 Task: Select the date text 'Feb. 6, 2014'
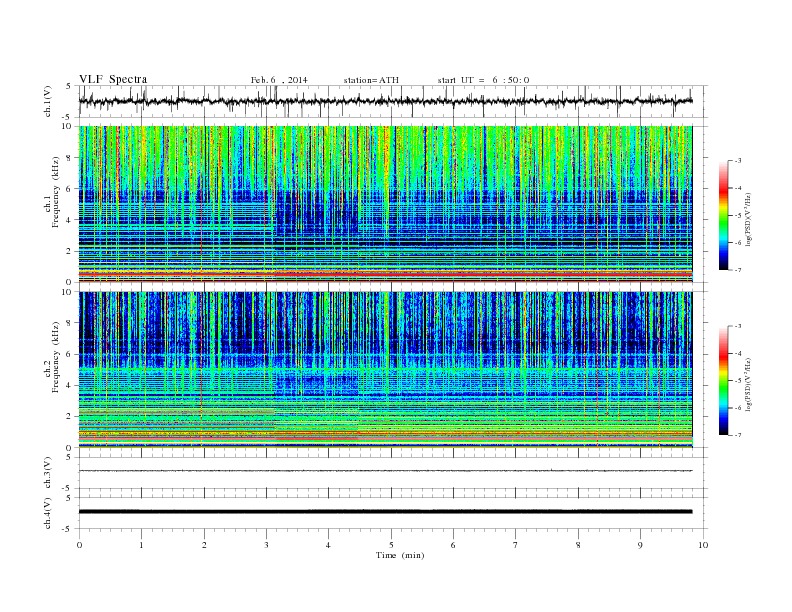coord(279,80)
